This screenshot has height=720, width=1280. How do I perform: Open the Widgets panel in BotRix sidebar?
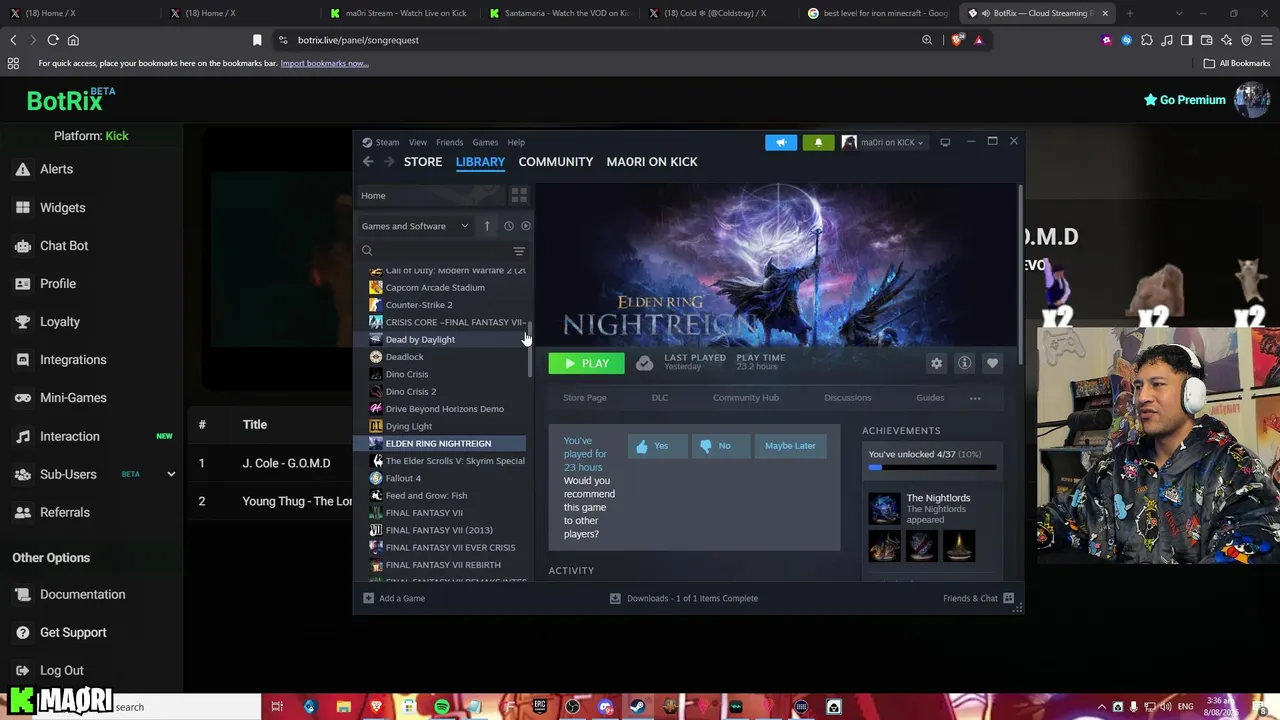click(62, 207)
